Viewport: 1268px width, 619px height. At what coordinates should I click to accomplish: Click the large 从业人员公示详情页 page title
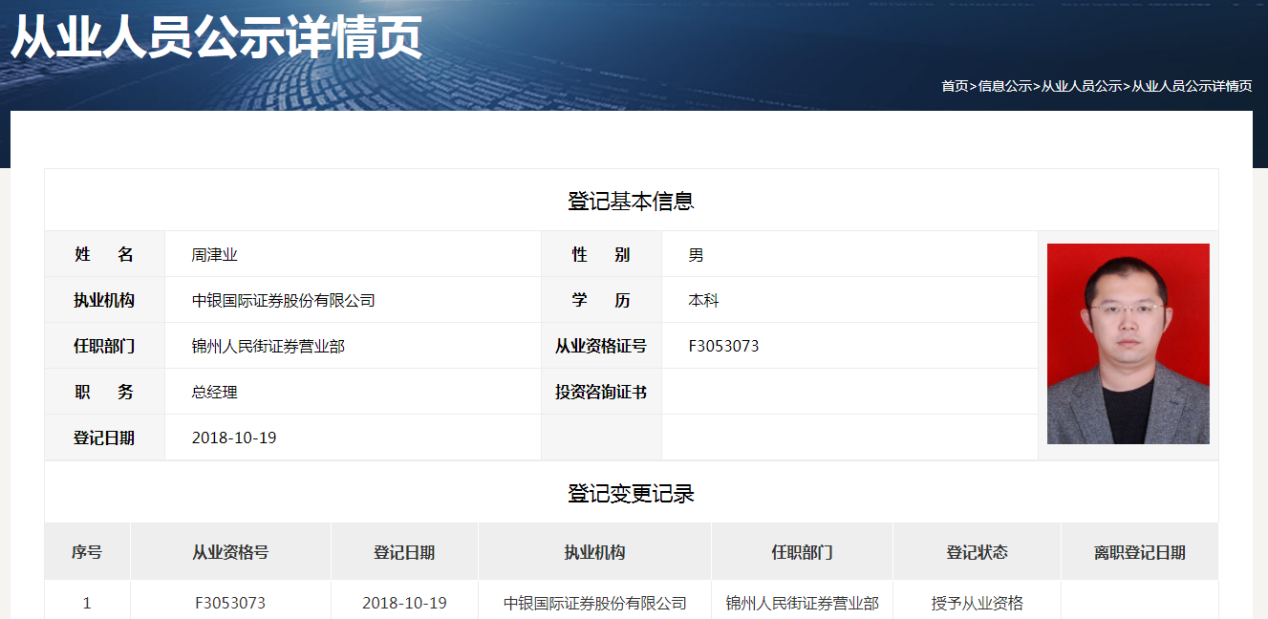(x=216, y=38)
